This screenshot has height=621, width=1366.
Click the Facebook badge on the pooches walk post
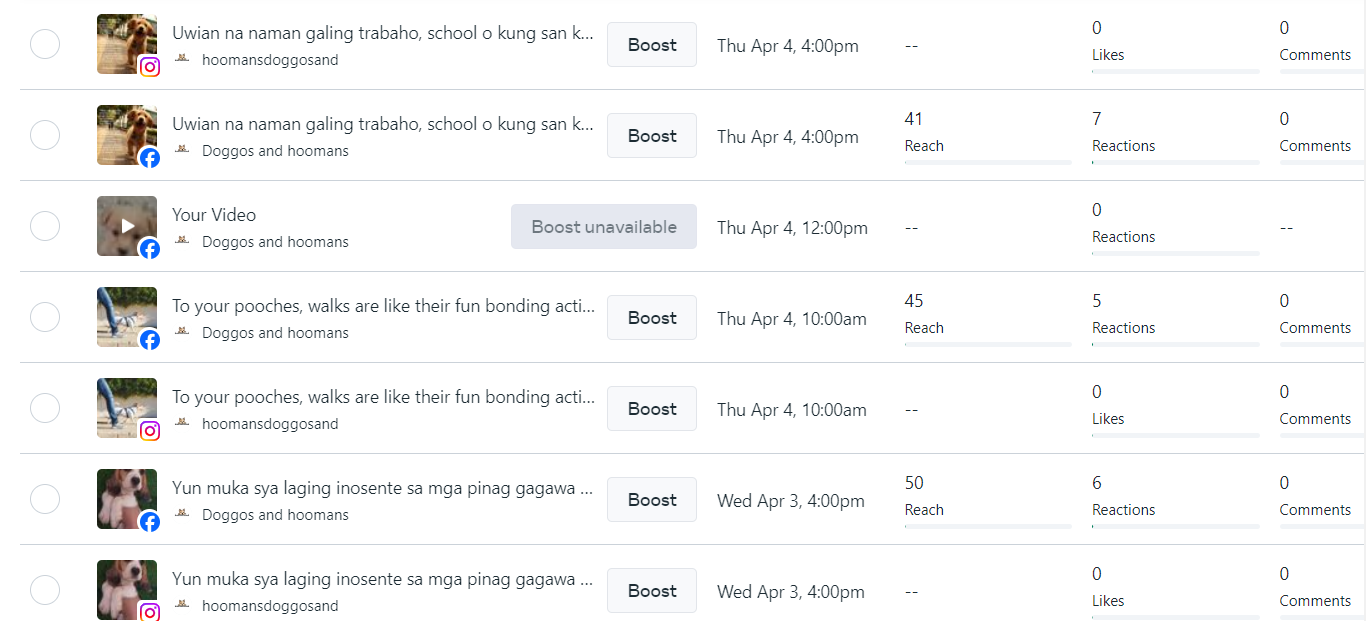click(150, 340)
